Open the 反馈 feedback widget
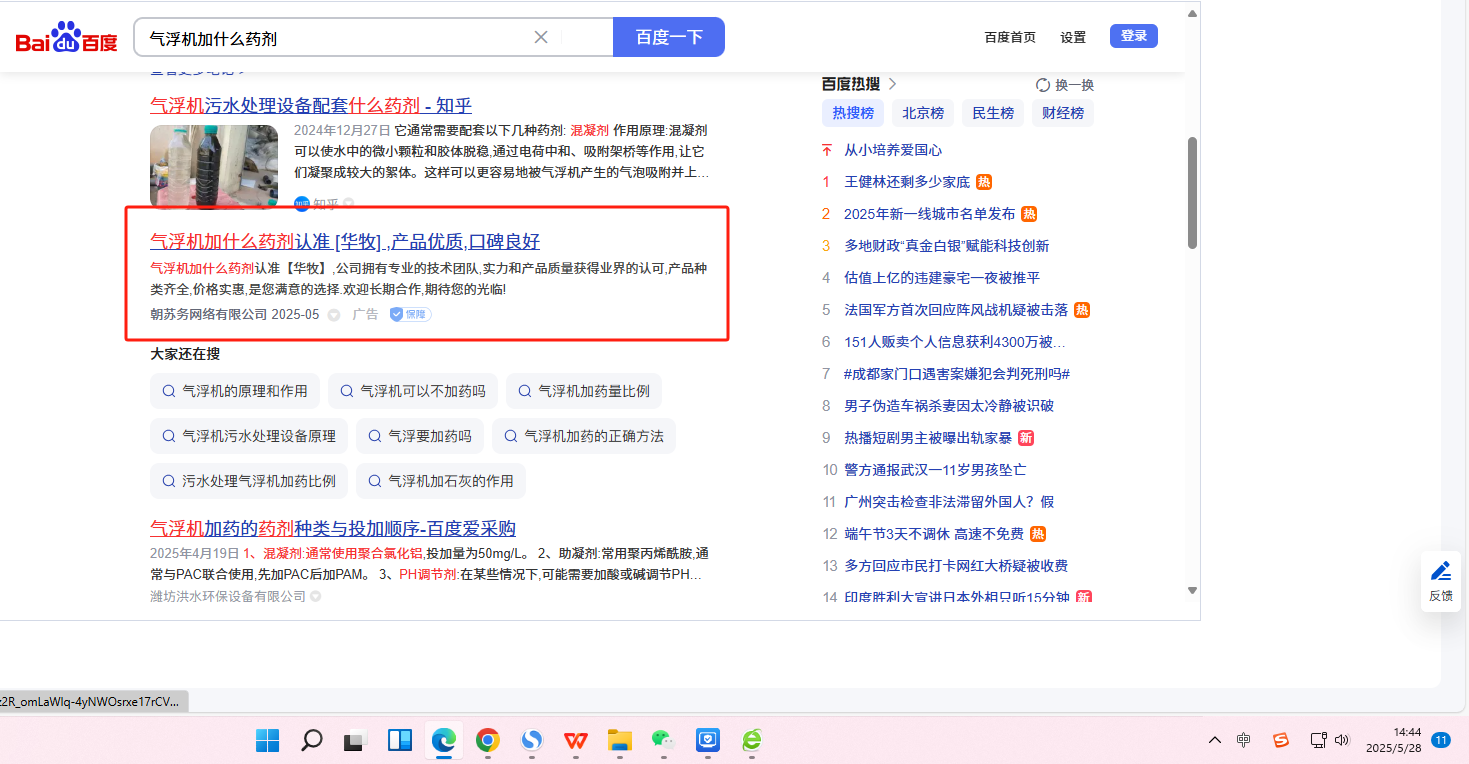The width and height of the screenshot is (1469, 764). [x=1441, y=581]
